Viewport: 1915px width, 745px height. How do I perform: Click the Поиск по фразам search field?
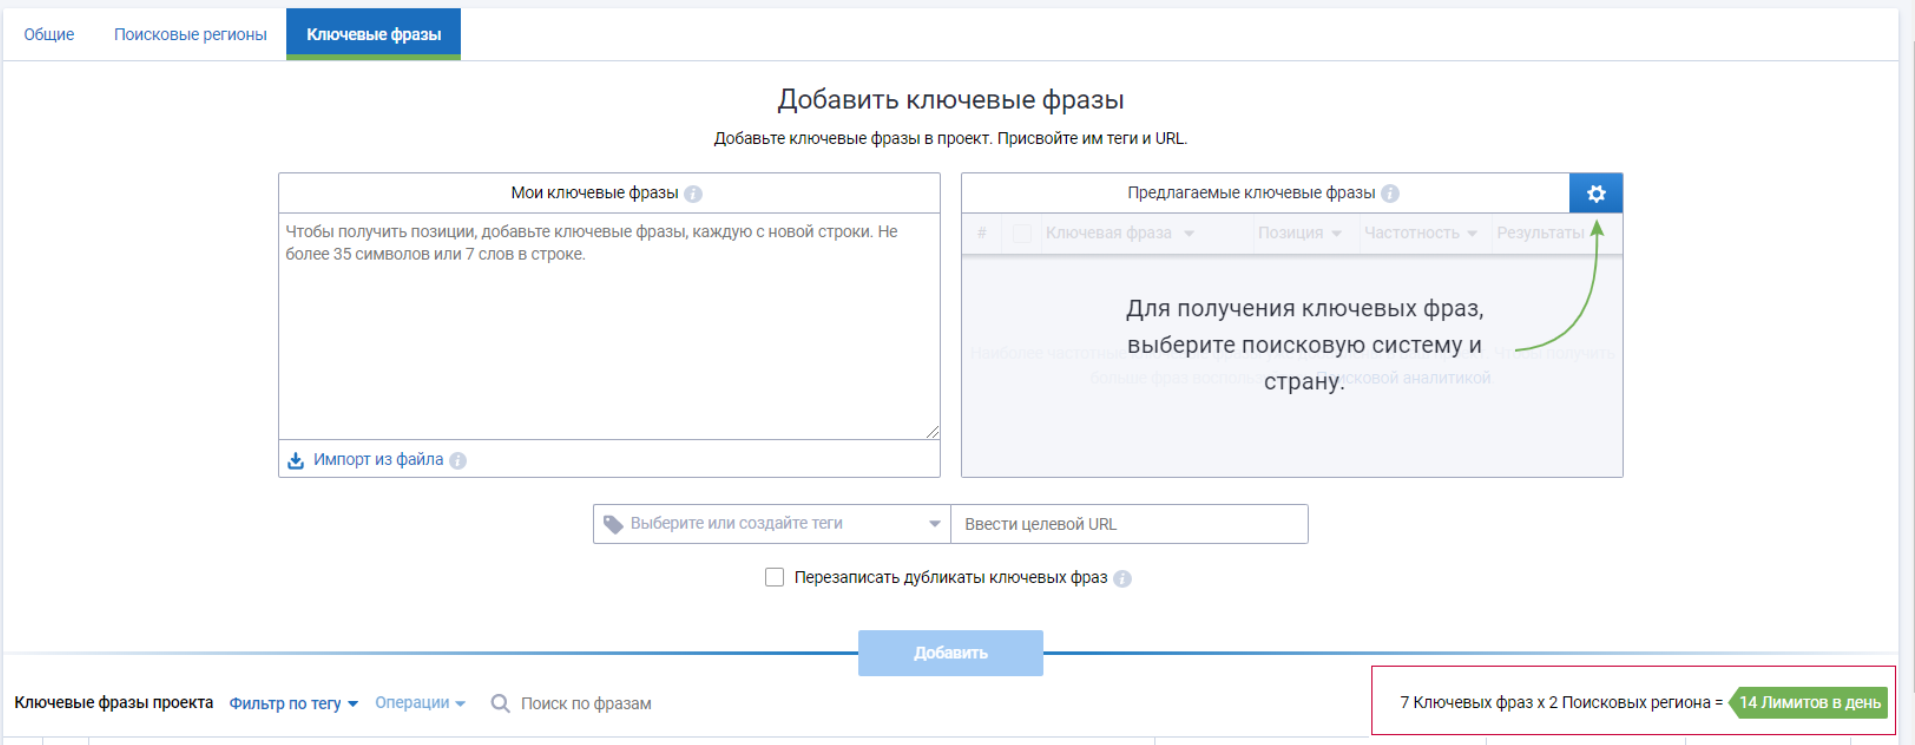coord(586,704)
